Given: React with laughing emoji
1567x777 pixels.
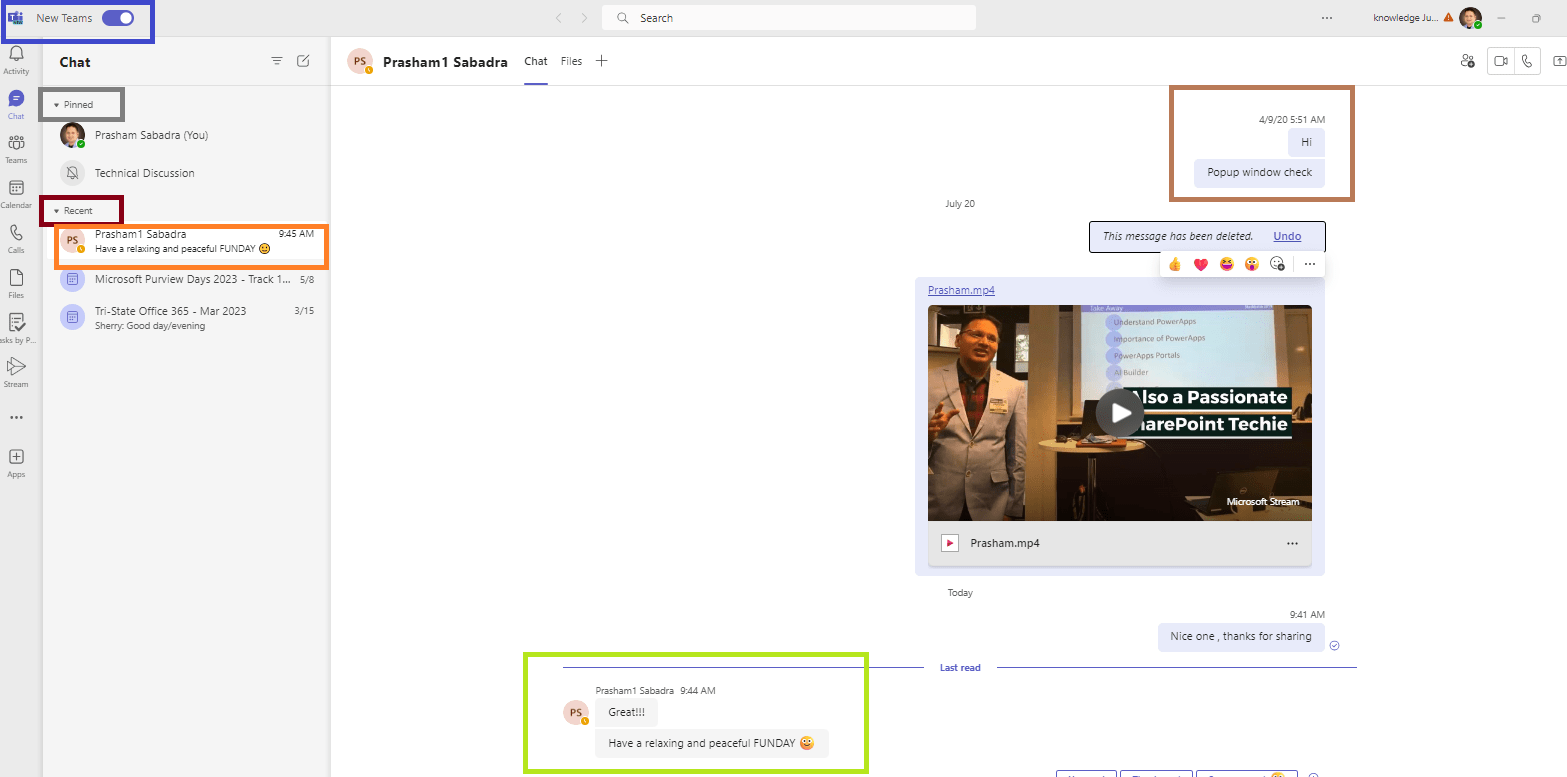Looking at the screenshot, I should (x=1226, y=264).
